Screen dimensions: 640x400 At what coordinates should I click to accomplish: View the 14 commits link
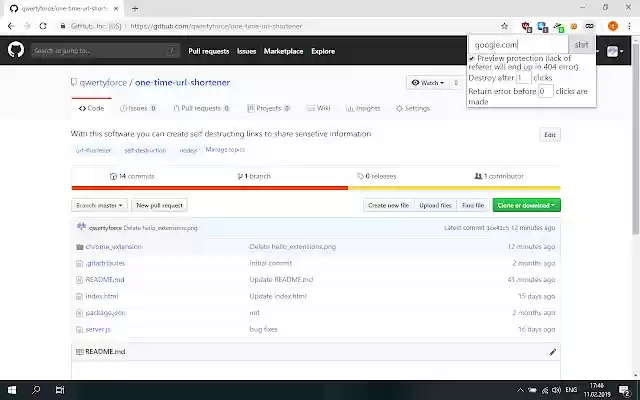tap(132, 176)
